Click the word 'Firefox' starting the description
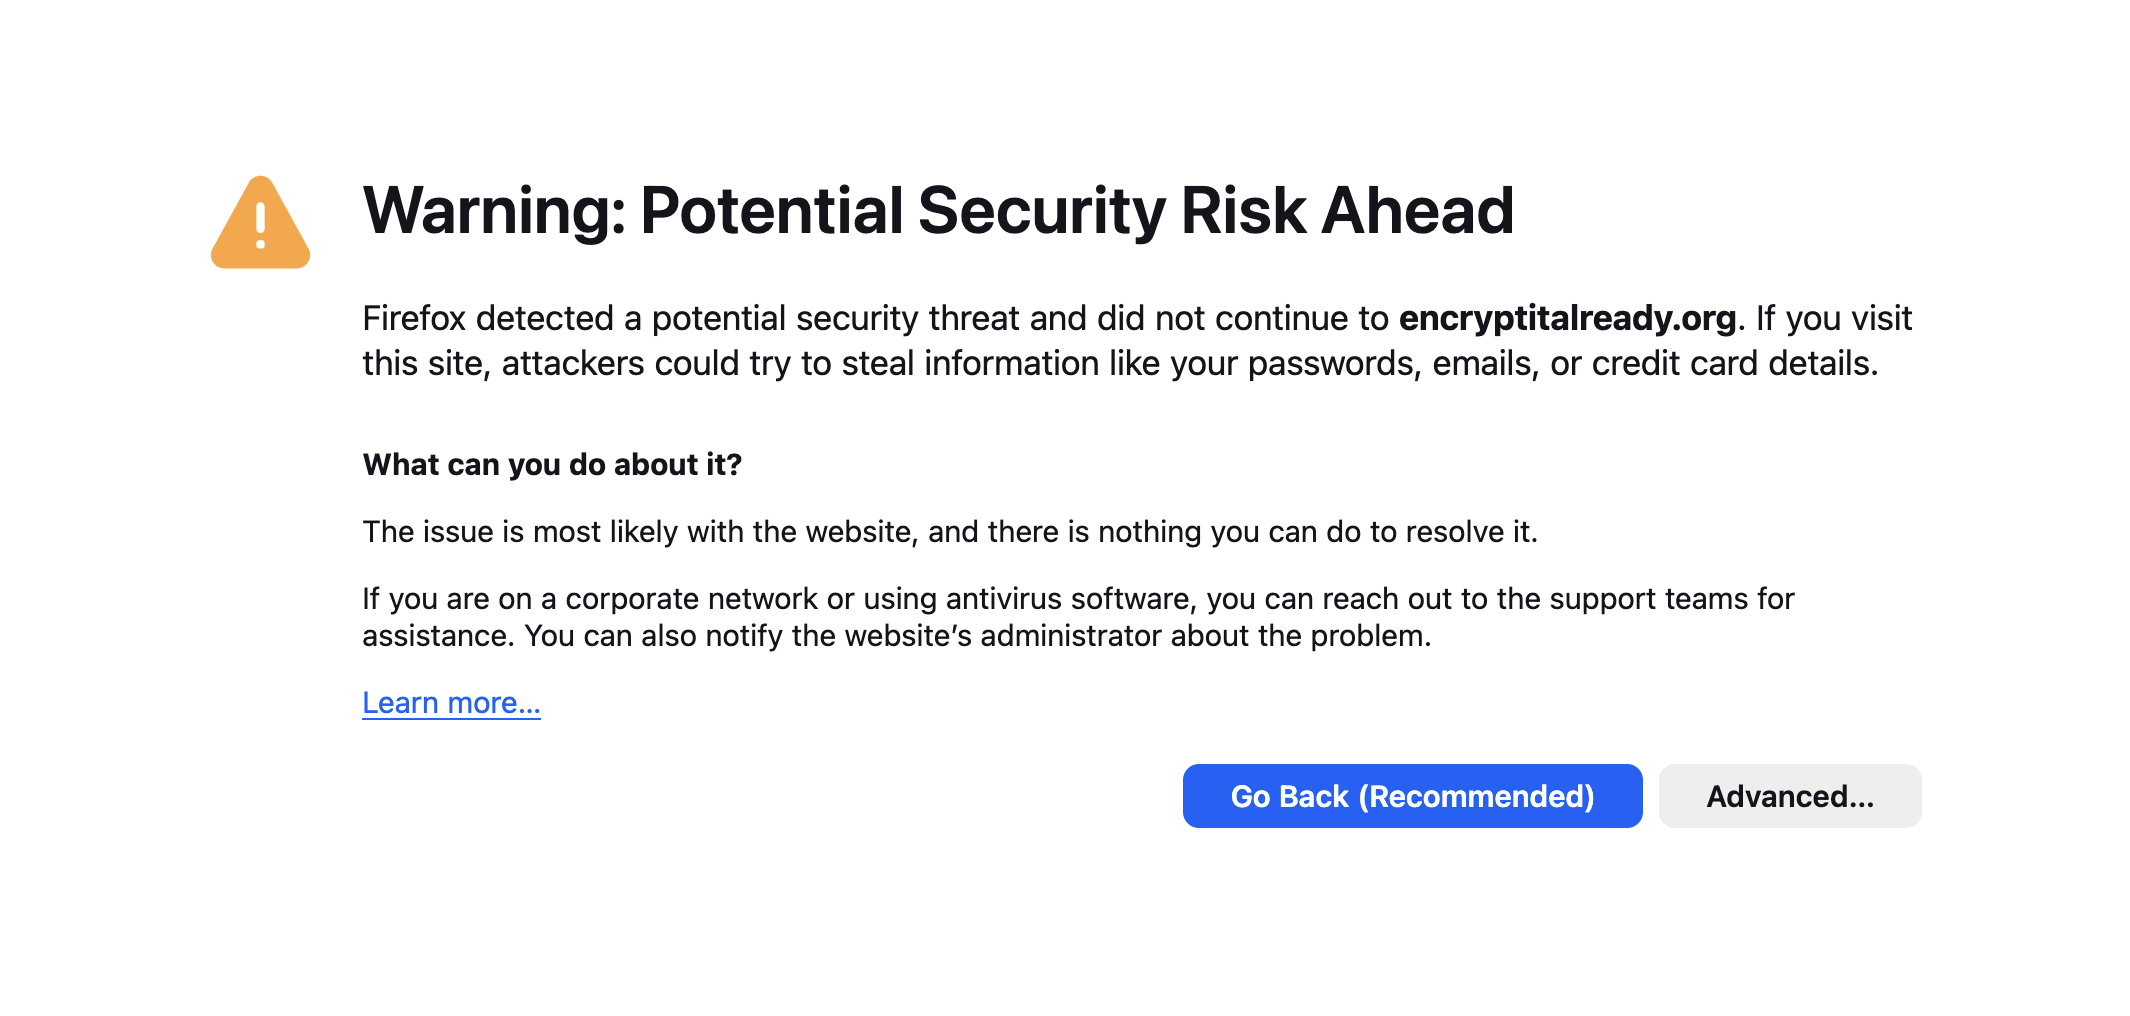The width and height of the screenshot is (2130, 1016). [413, 318]
